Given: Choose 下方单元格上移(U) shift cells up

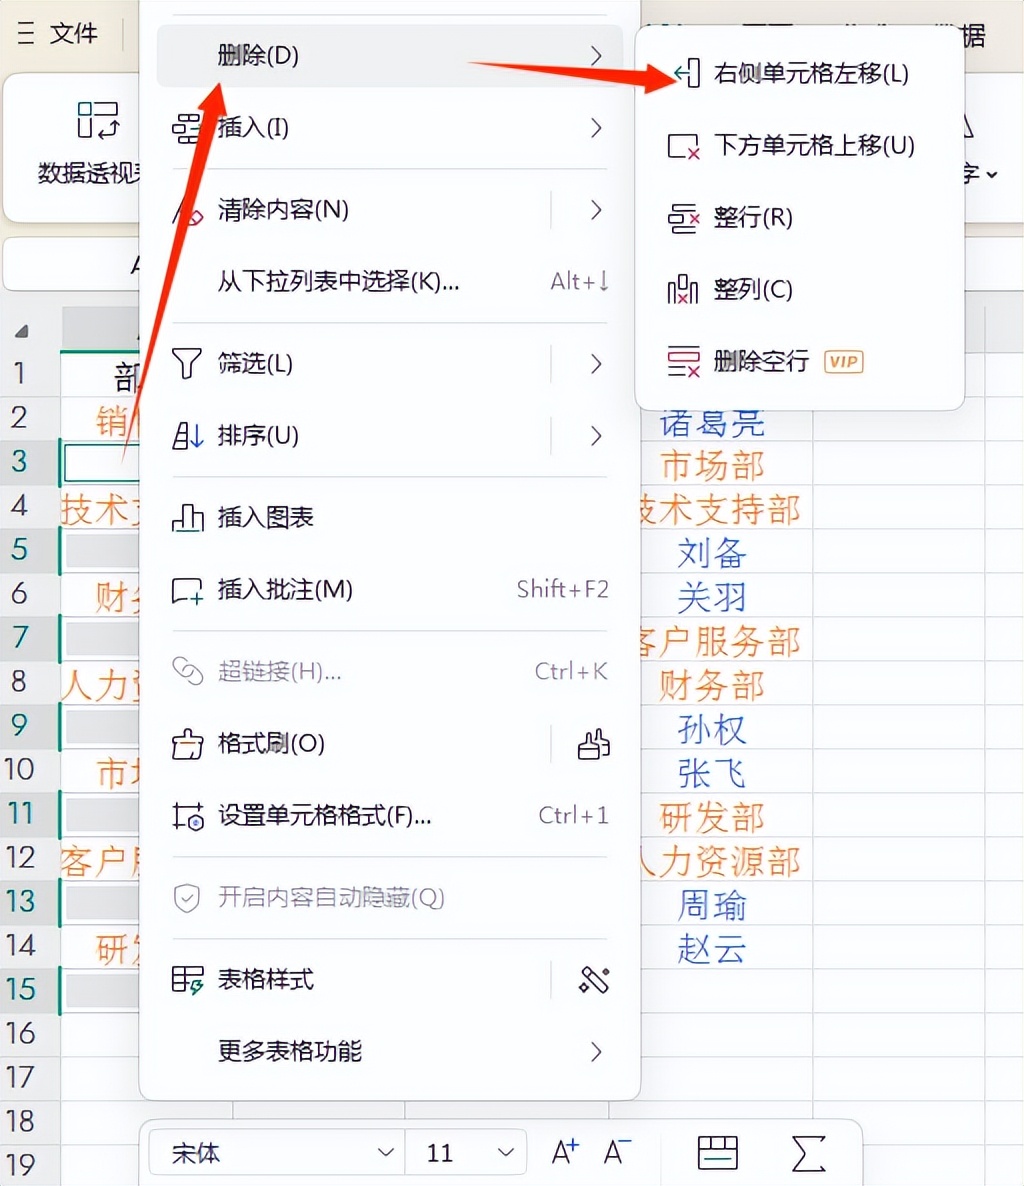Looking at the screenshot, I should click(x=799, y=145).
